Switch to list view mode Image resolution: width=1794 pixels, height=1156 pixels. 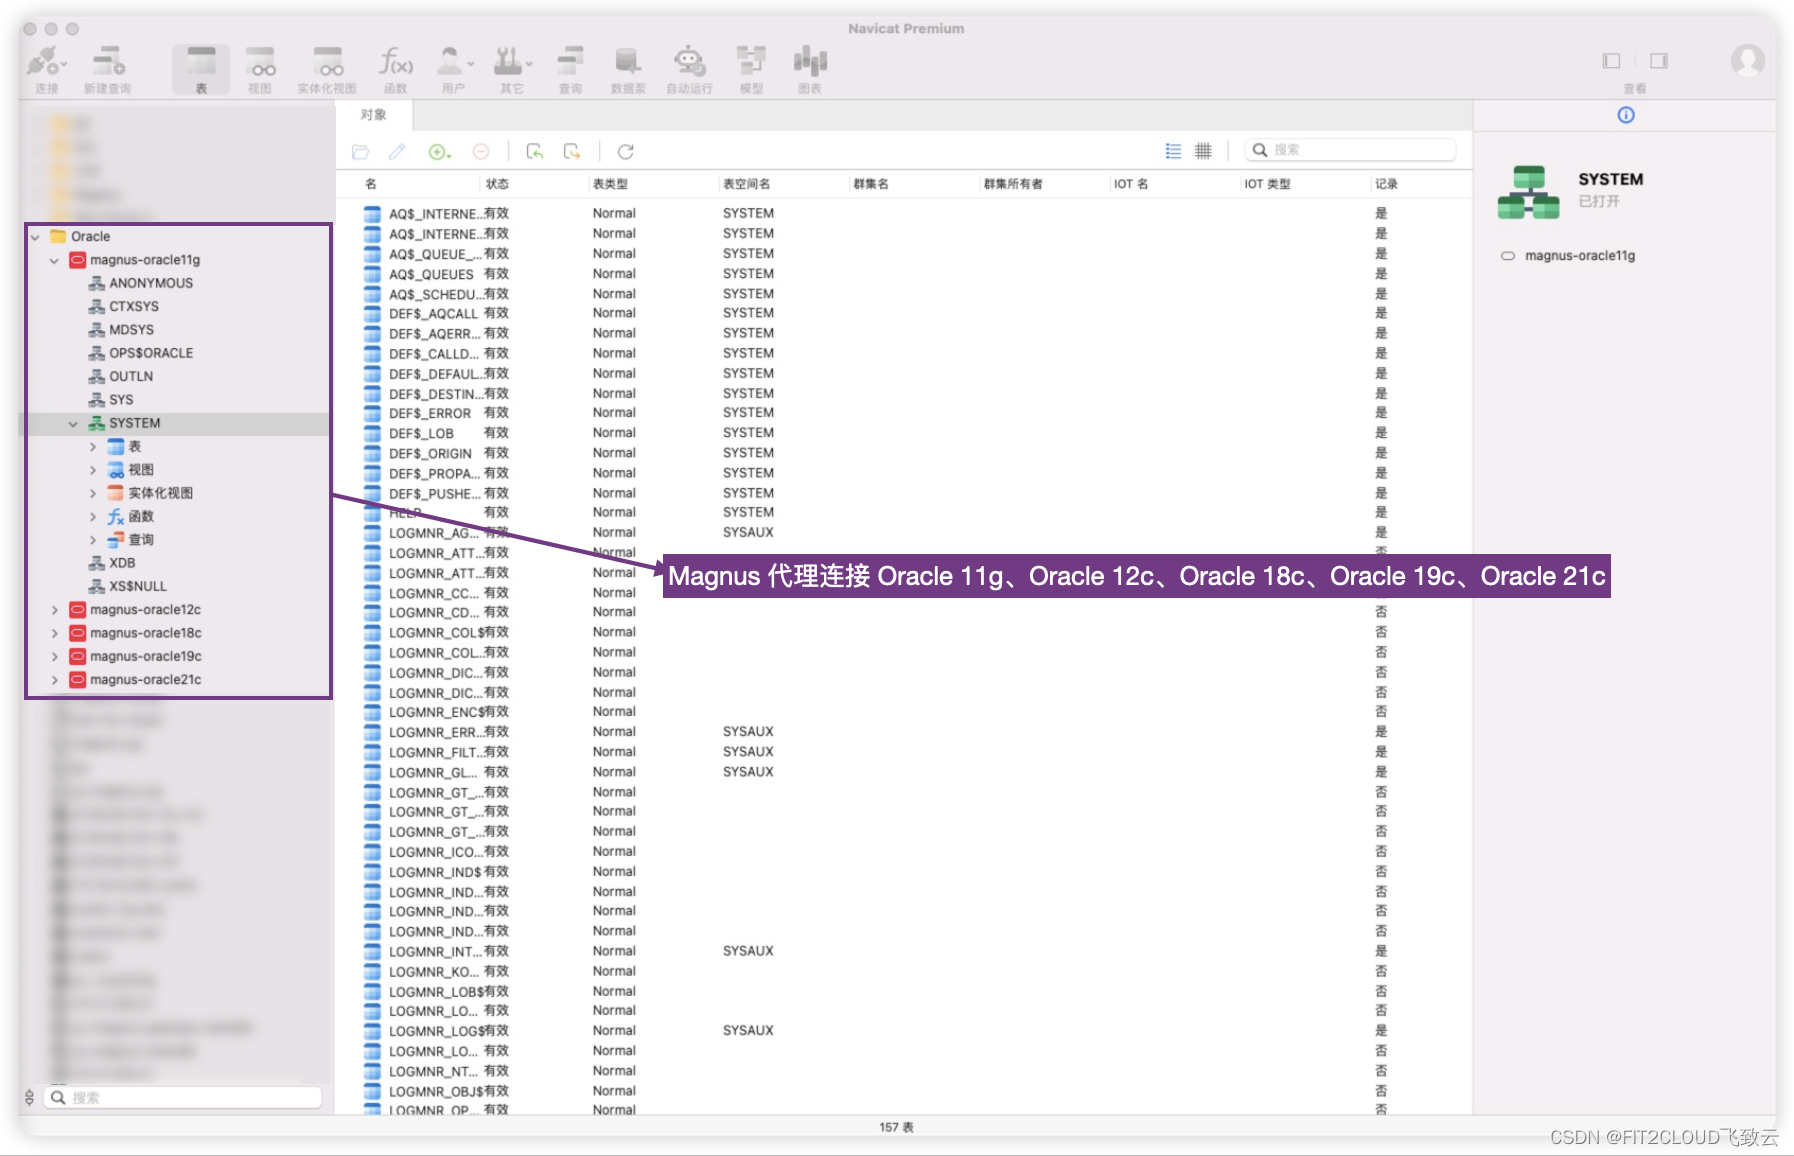click(x=1173, y=151)
